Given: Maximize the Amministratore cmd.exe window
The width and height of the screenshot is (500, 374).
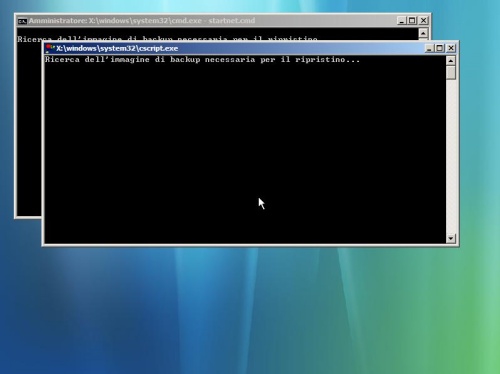Looking at the screenshot, I should pos(412,21).
